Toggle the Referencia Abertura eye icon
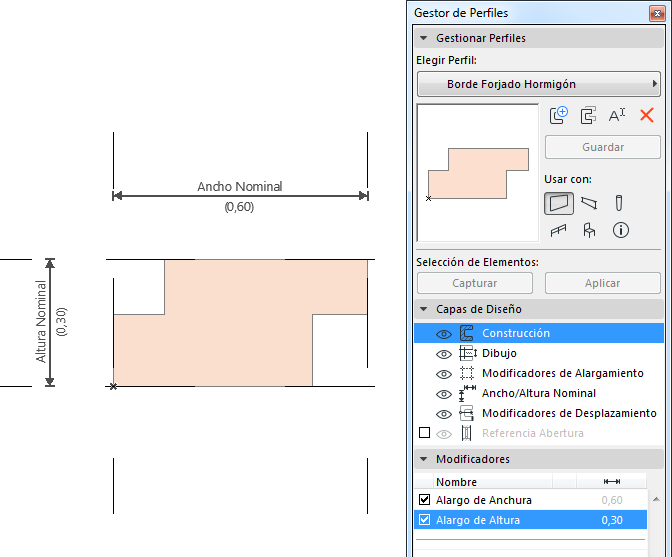This screenshot has height=557, width=672. [x=444, y=434]
